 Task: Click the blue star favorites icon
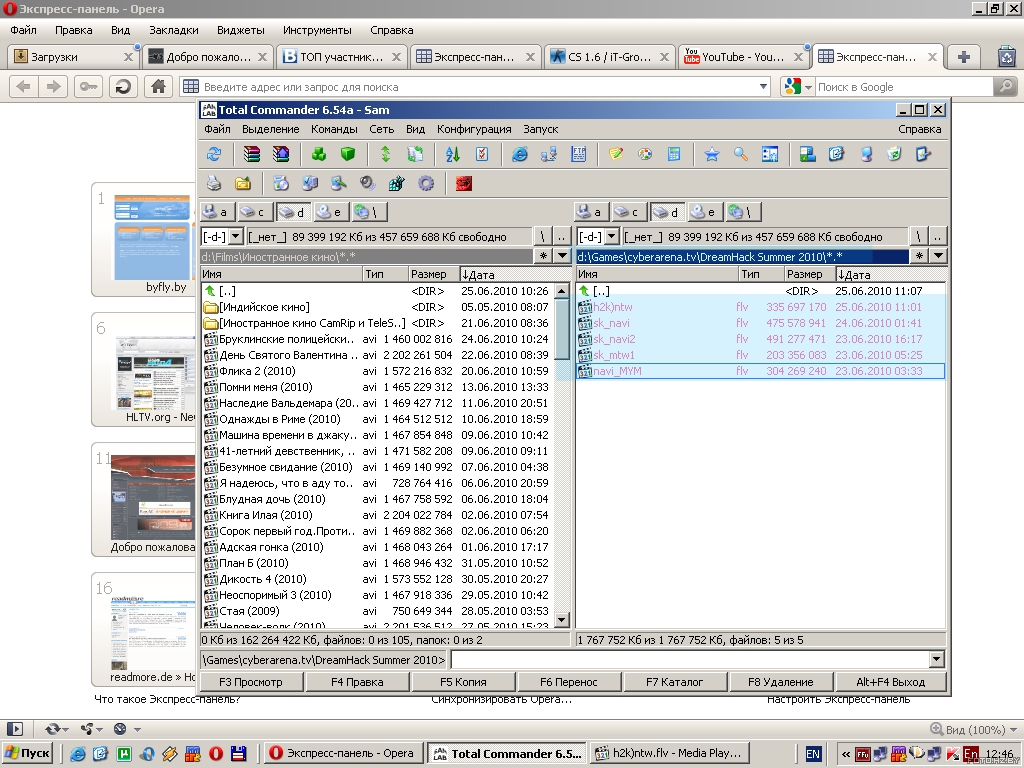click(x=712, y=154)
